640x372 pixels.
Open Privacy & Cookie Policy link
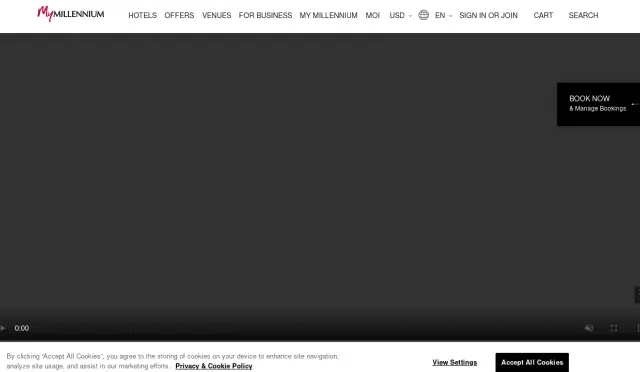(214, 366)
